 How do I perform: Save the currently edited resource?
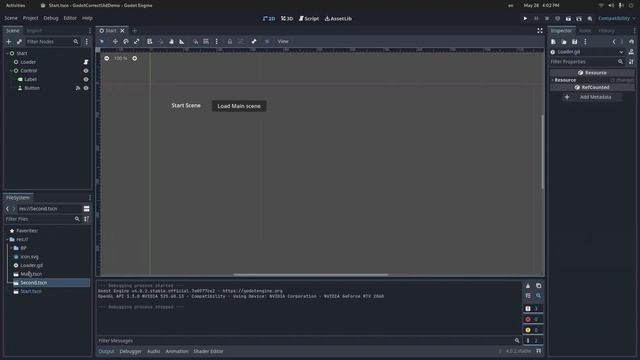tap(574, 42)
